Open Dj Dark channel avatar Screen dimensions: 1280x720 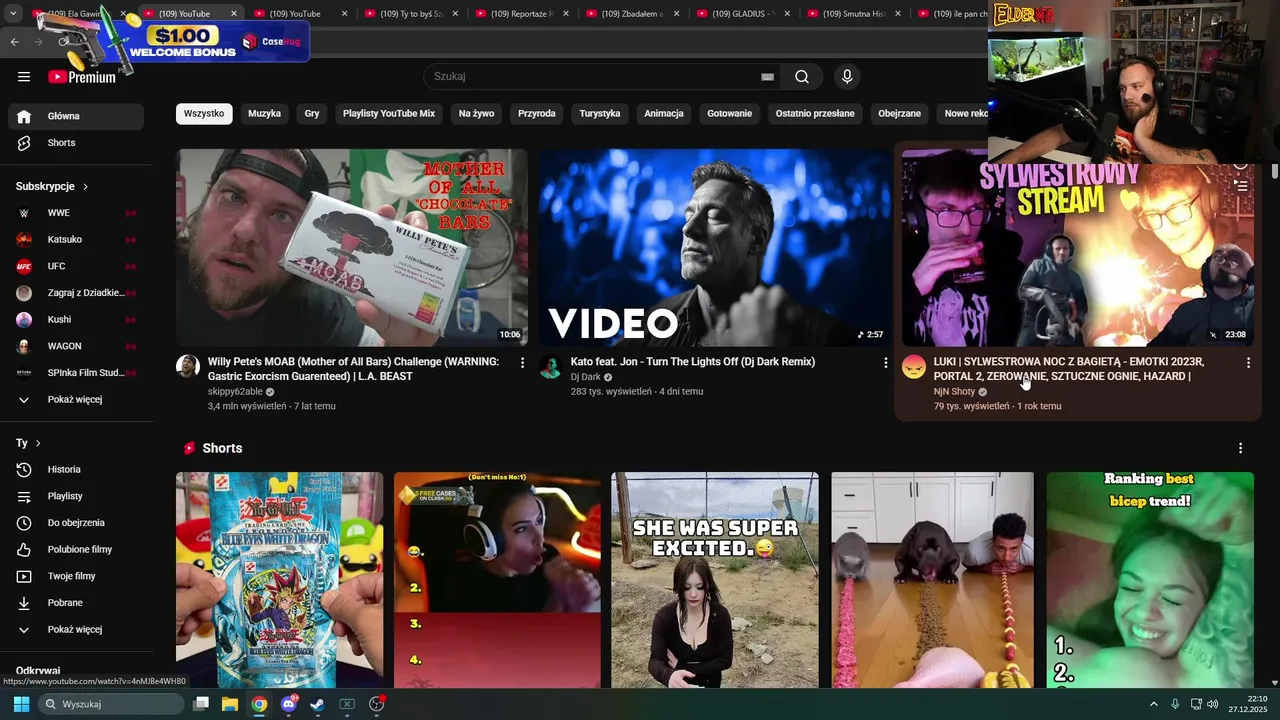click(x=551, y=366)
